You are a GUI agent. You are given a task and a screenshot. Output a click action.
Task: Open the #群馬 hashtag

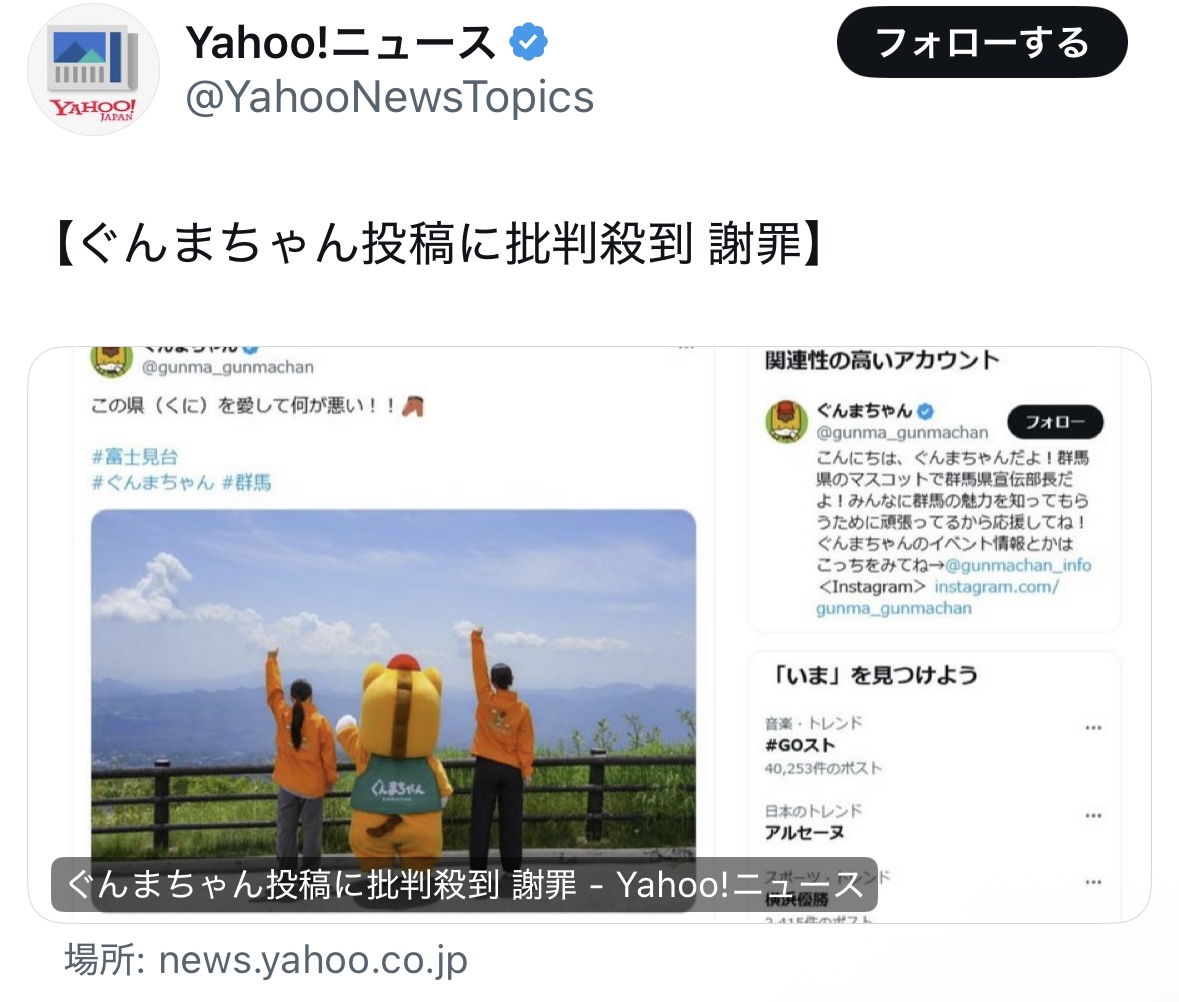247,482
